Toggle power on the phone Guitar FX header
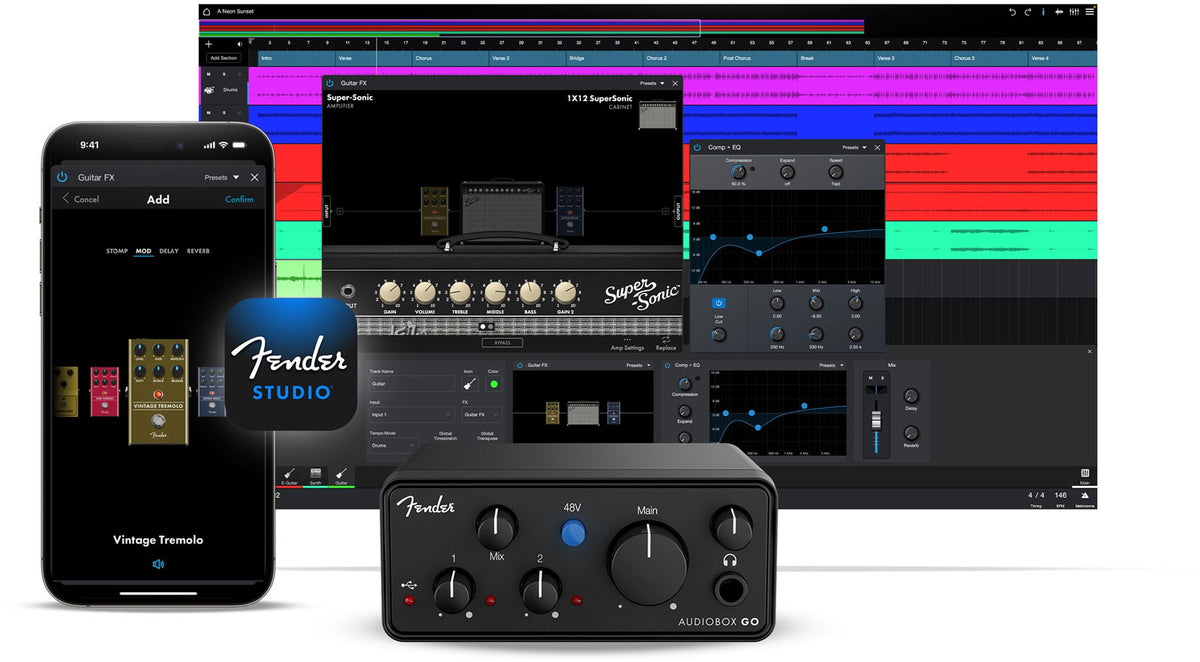 coord(62,177)
